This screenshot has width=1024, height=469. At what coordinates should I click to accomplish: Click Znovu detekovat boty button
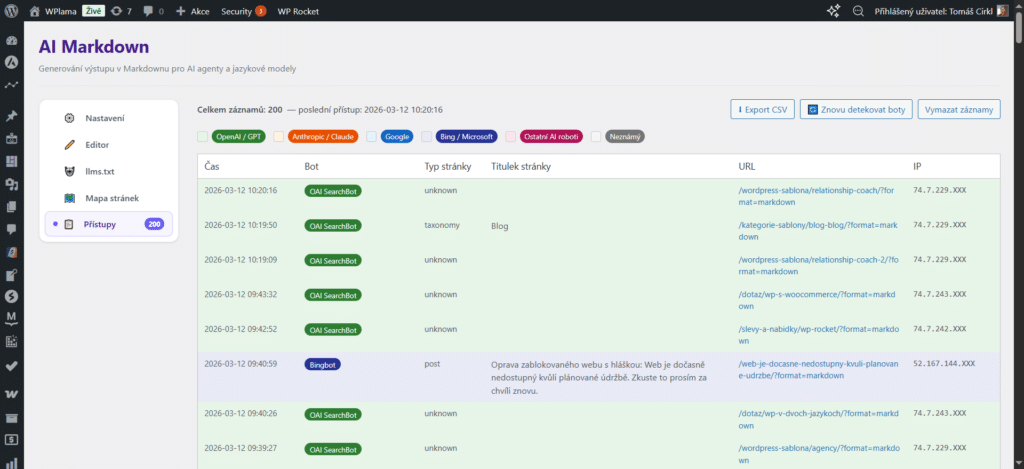coord(856,109)
